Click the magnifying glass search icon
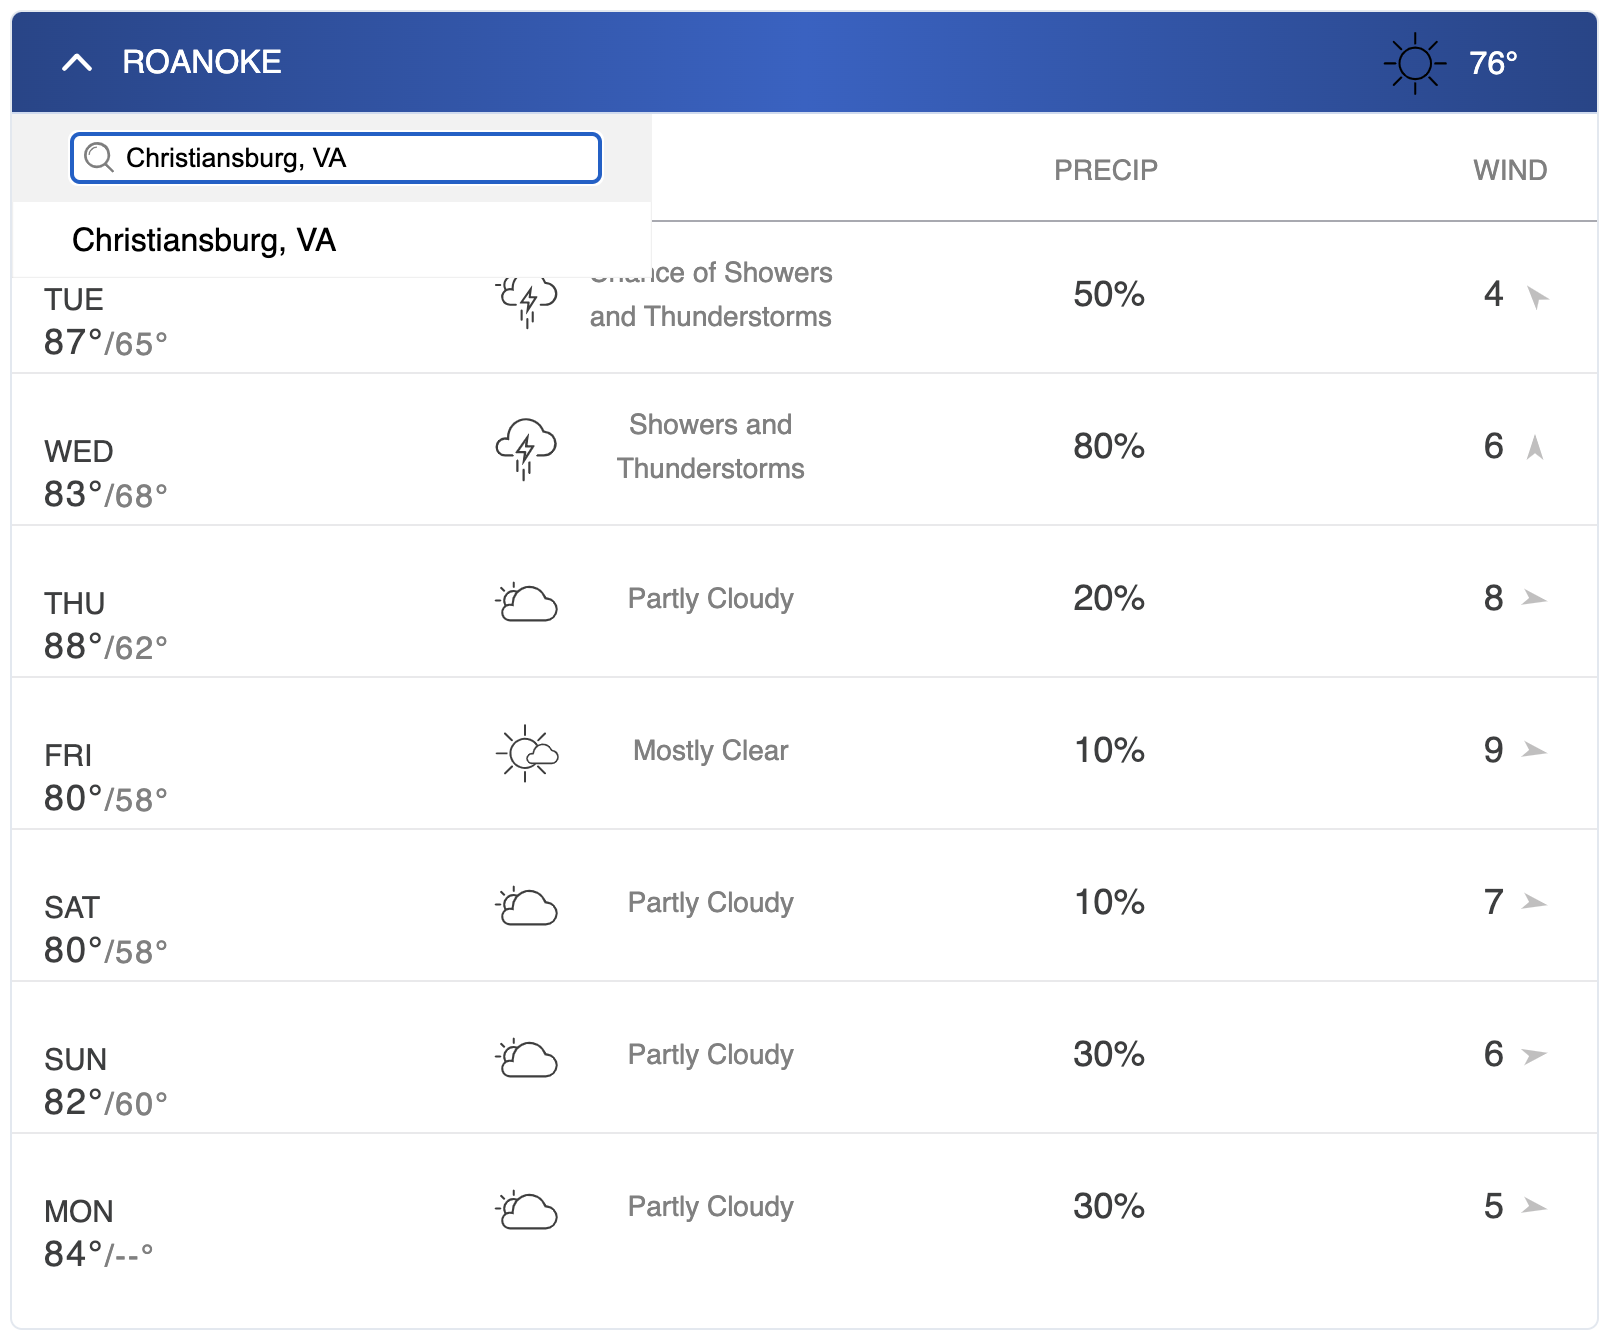 (99, 158)
